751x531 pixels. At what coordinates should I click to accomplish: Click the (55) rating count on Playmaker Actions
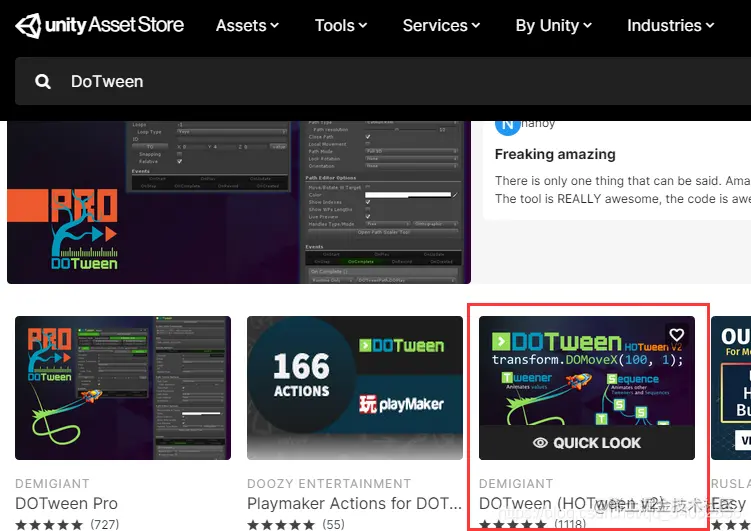click(x=333, y=524)
